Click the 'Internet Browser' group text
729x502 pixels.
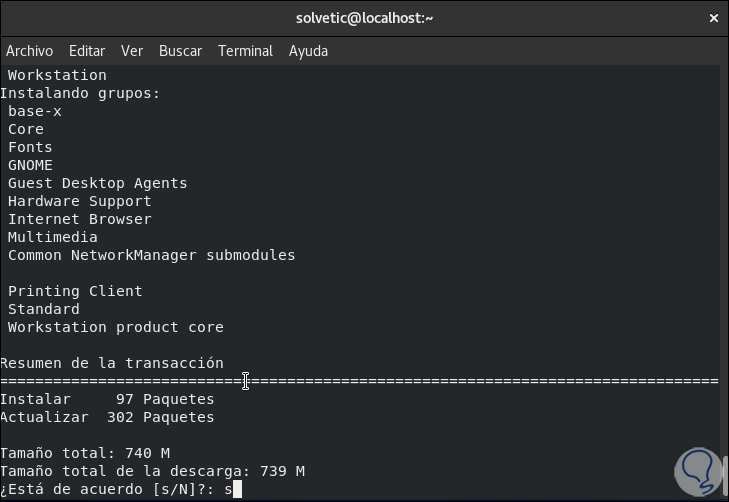[80, 219]
